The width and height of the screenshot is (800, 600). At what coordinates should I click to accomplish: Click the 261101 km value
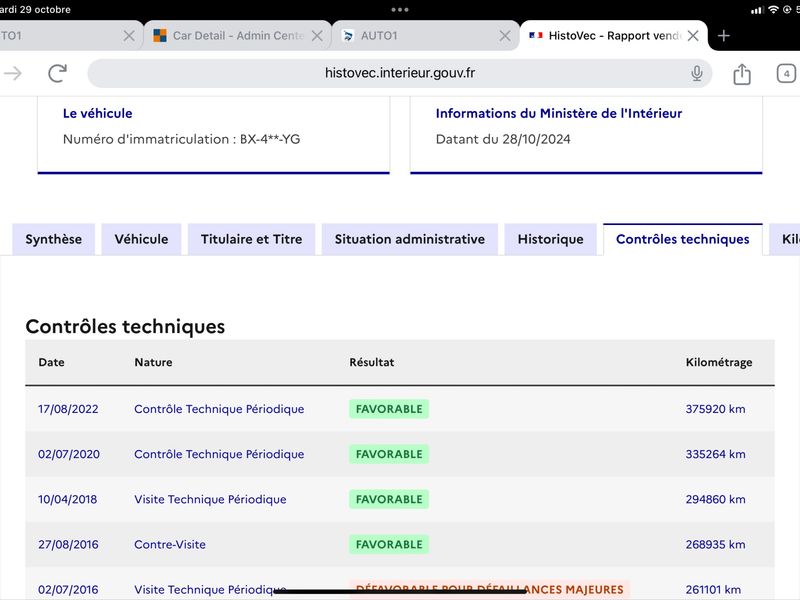tap(713, 589)
